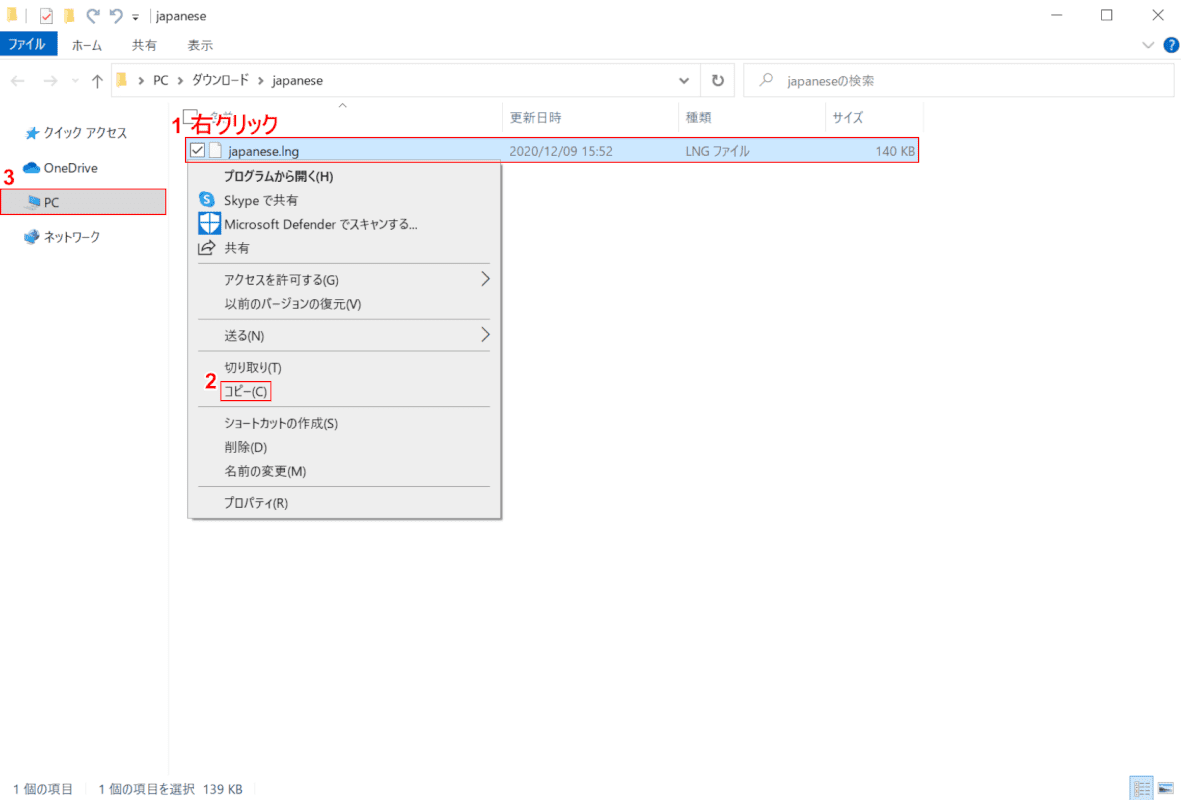Go up one folder level
This screenshot has width=1181, height=800.
97,81
